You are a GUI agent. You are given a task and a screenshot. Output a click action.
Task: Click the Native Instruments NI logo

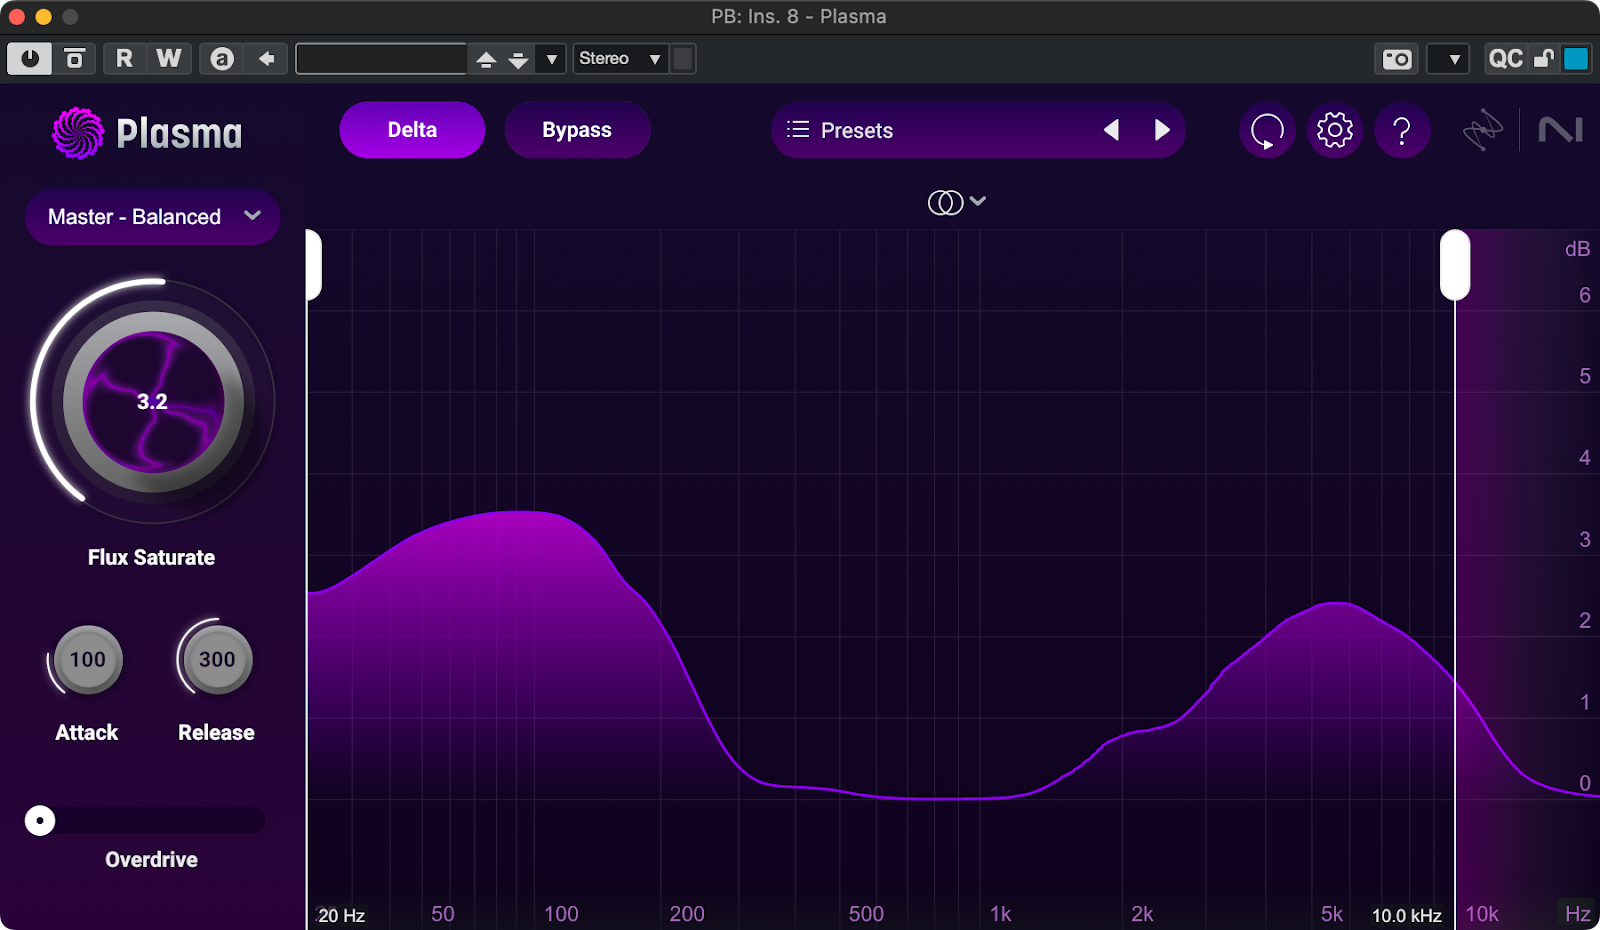(x=1560, y=130)
